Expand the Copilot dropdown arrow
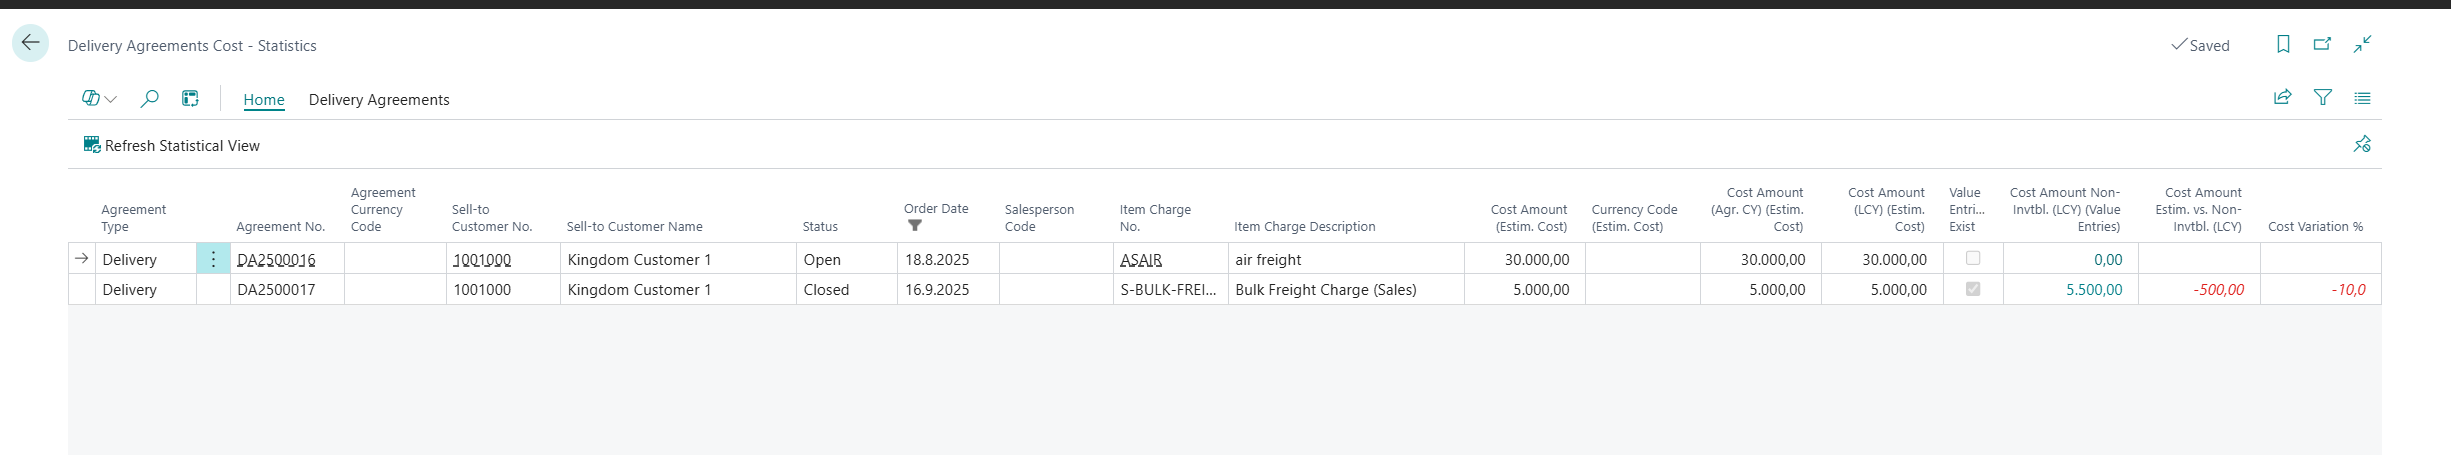The image size is (2451, 455). click(111, 99)
